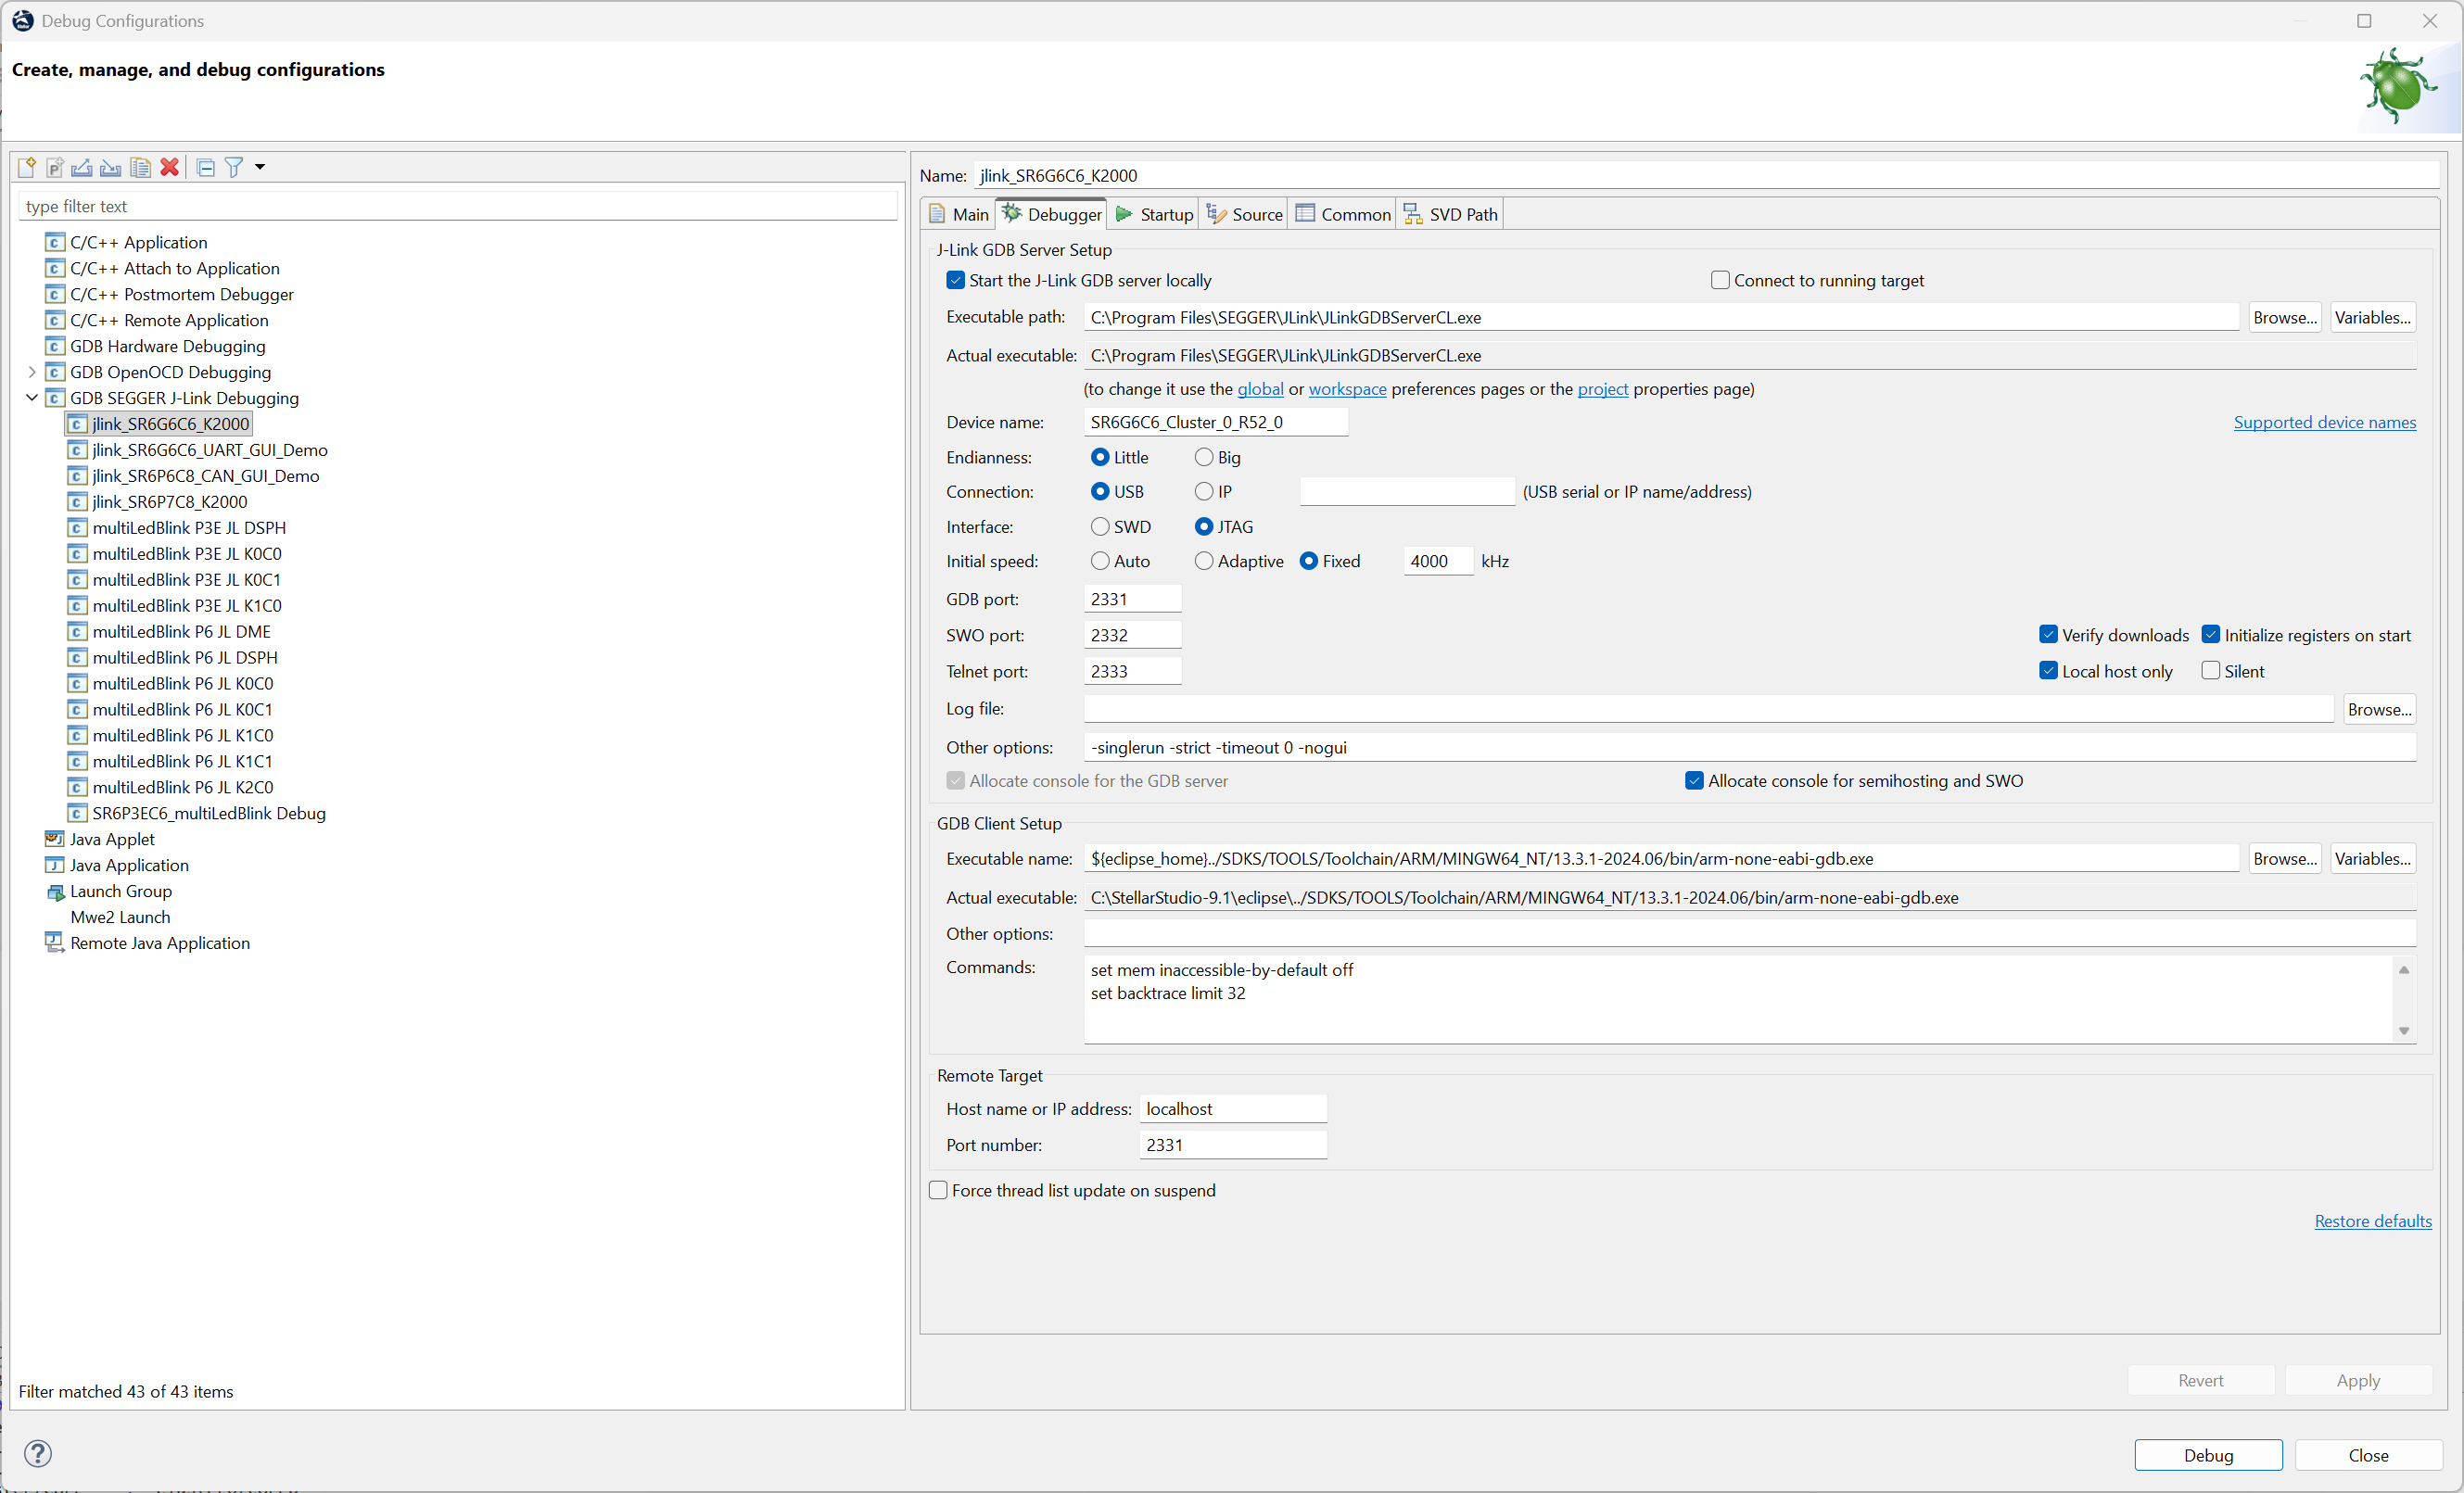
Task: Select the Launch Group configuration type
Action: 109,892
